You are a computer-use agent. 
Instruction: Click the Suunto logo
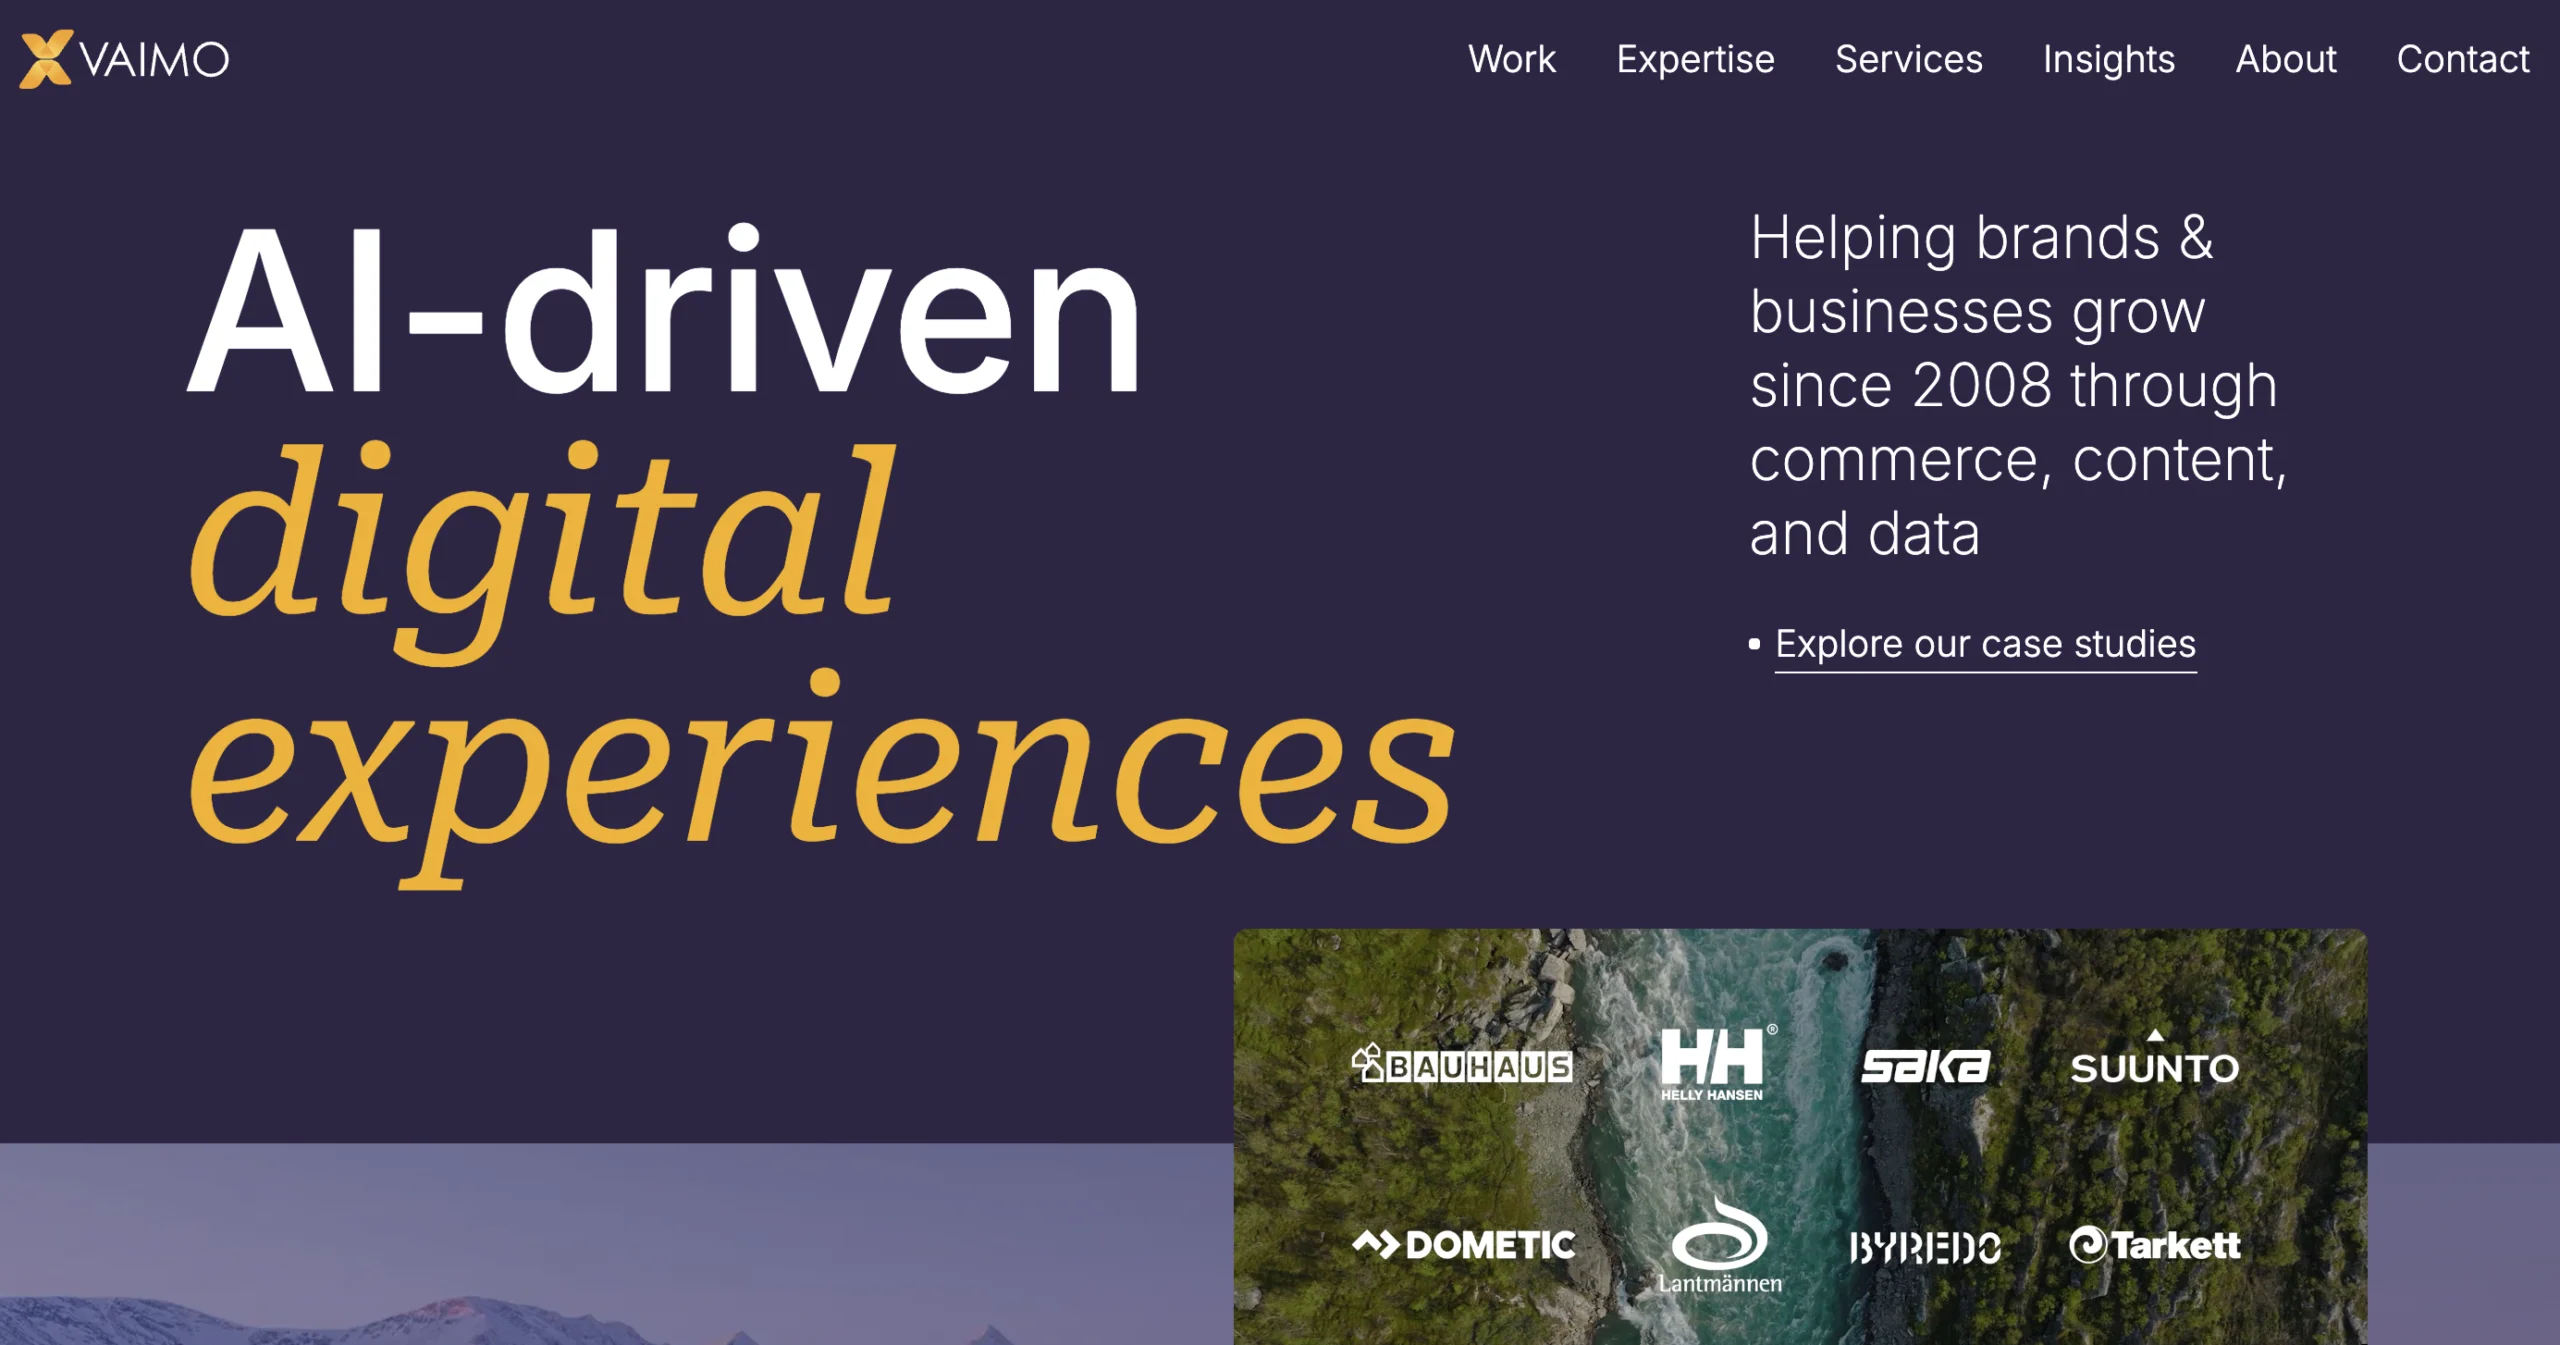pos(2155,1065)
